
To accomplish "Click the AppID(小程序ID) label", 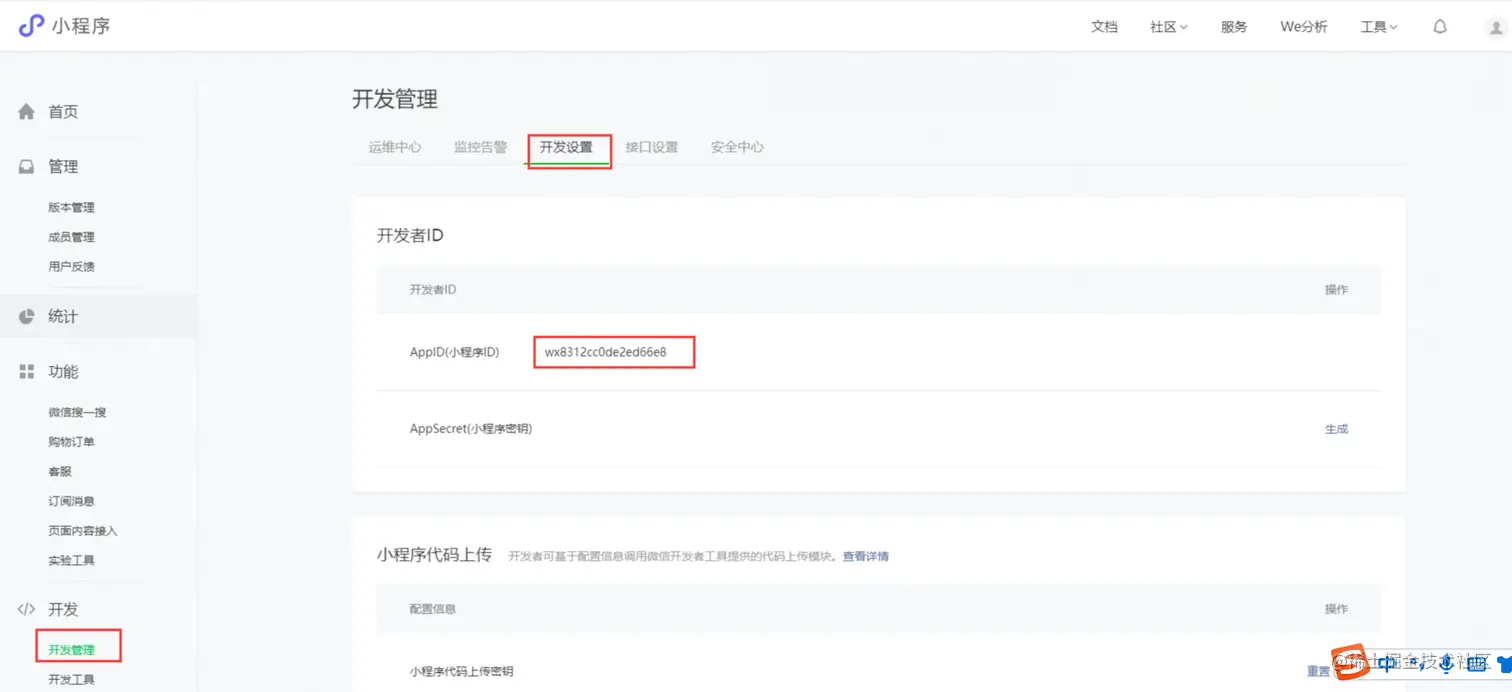I will (x=454, y=352).
